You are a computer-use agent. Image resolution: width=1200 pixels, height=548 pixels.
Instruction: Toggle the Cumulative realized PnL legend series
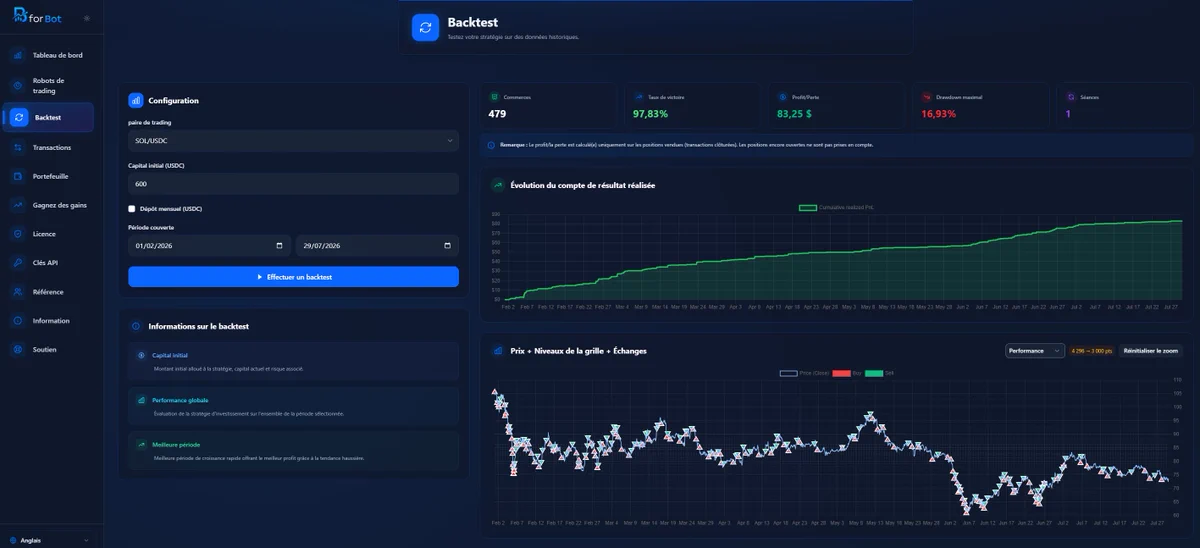coord(838,207)
